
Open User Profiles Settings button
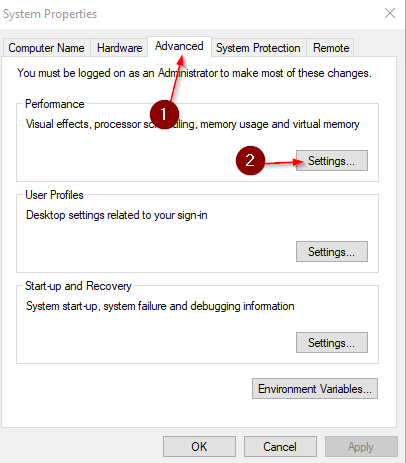(x=332, y=252)
